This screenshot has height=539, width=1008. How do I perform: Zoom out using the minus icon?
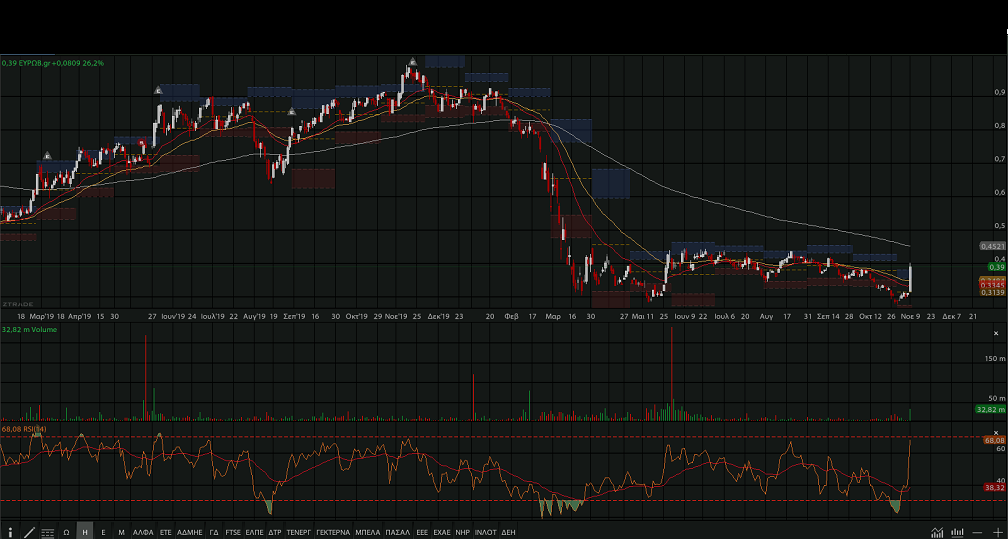click(977, 532)
